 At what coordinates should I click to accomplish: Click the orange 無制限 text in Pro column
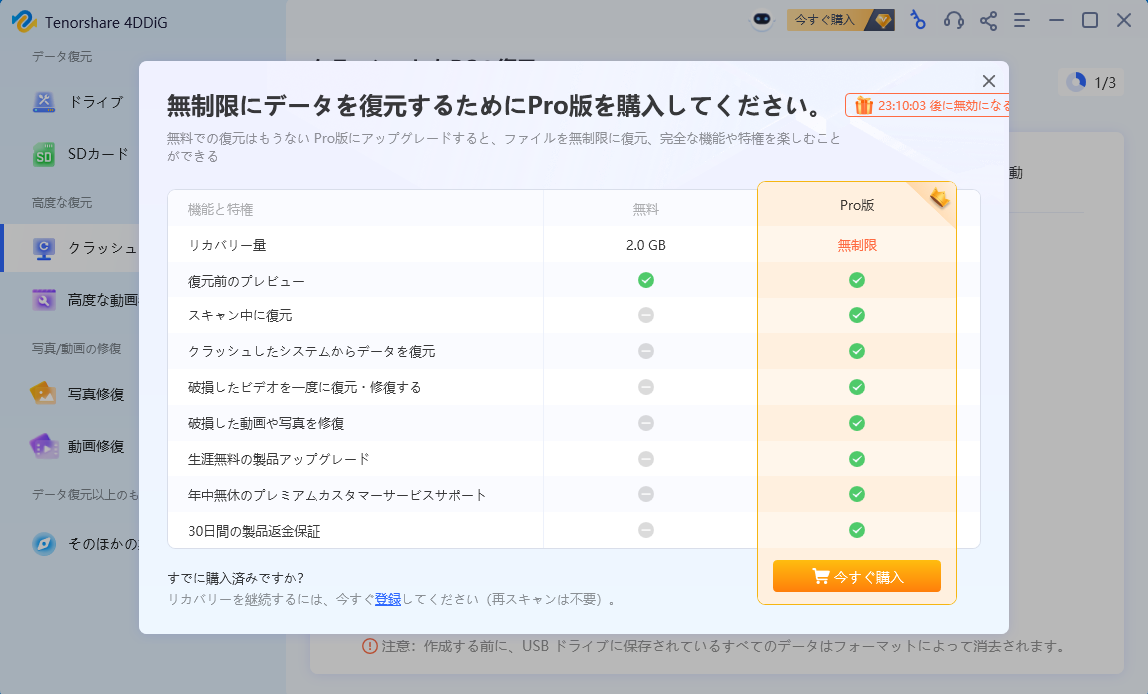(x=857, y=245)
